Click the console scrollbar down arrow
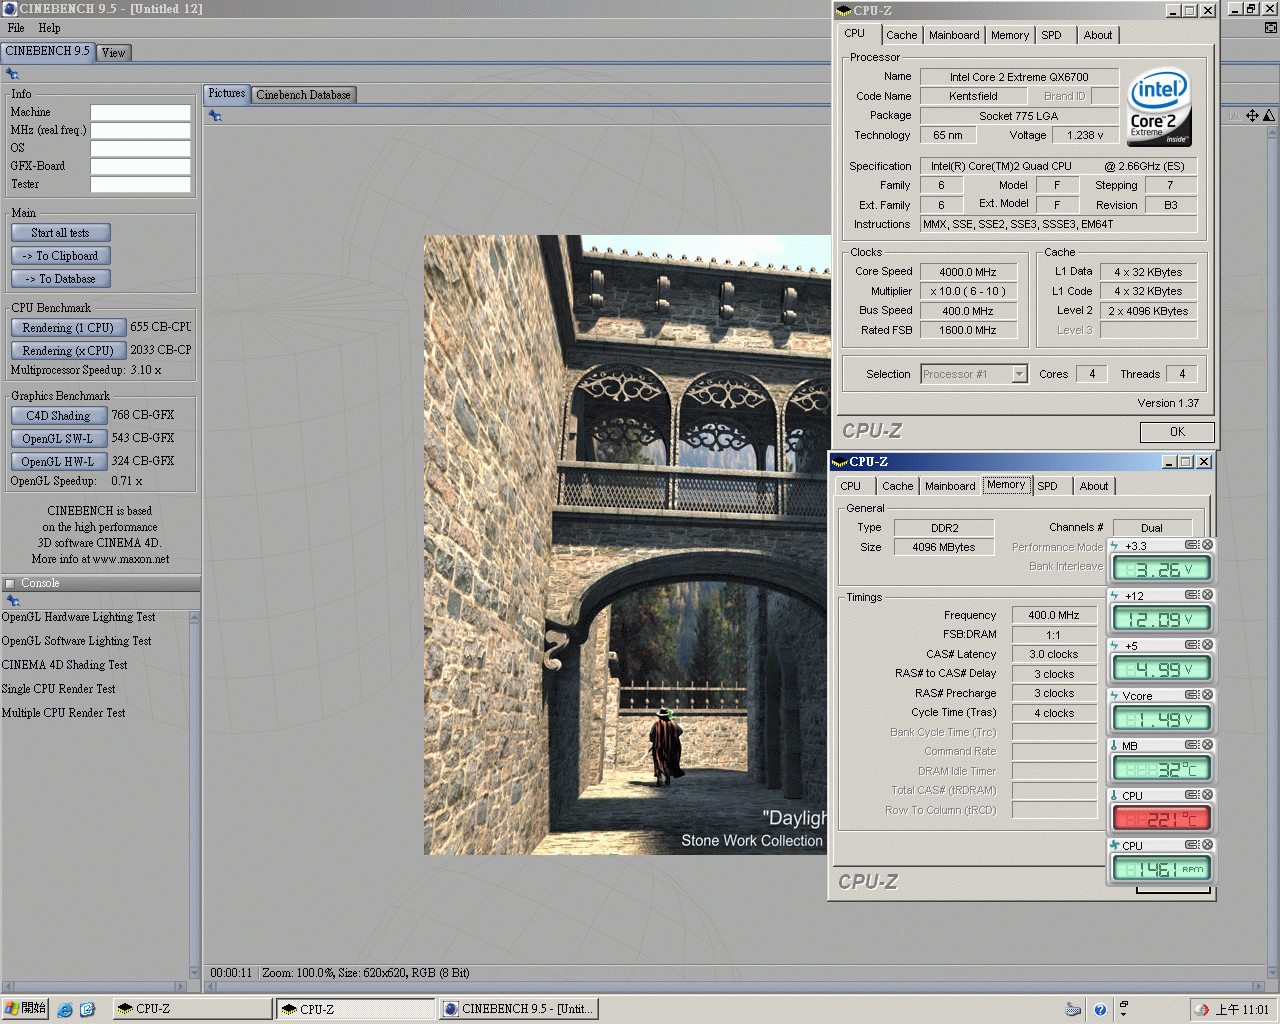Screen dimensions: 1280x1024 tap(194, 972)
